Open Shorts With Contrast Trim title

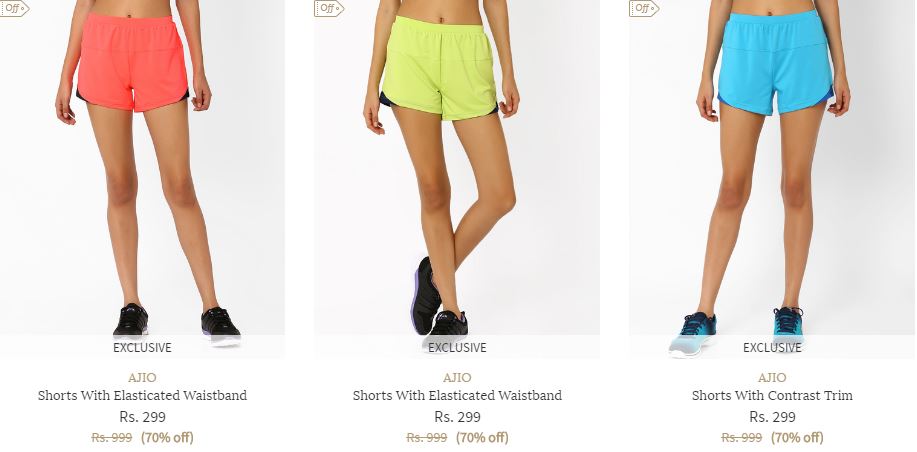[772, 395]
